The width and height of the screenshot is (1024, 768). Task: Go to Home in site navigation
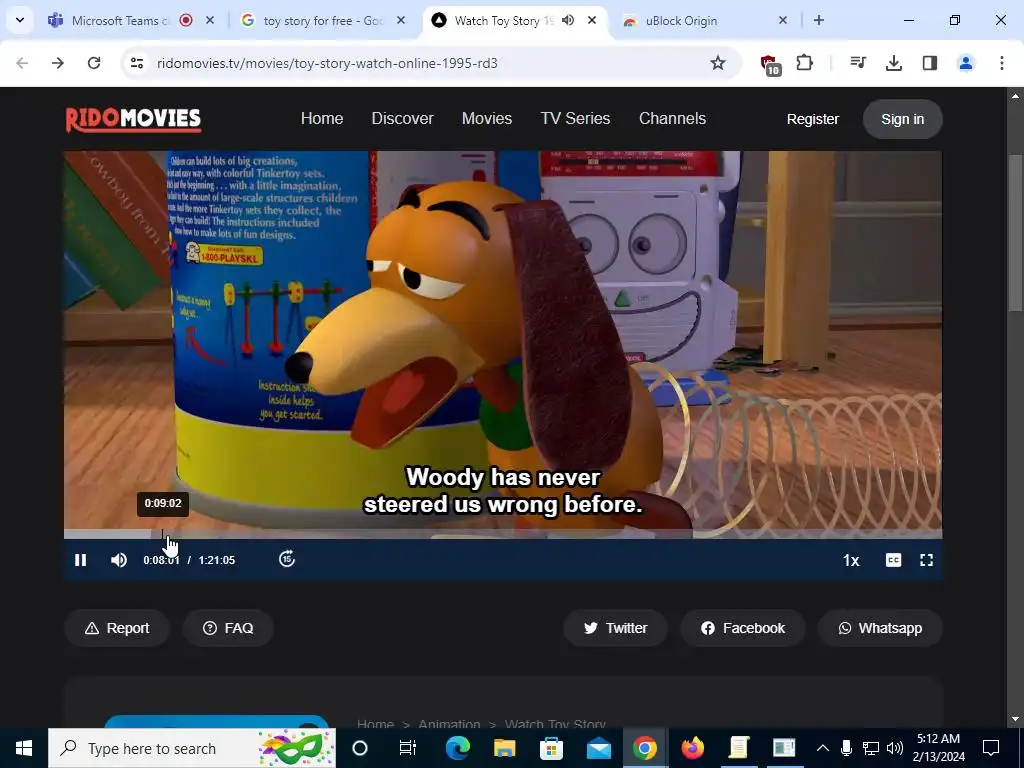tap(322, 118)
